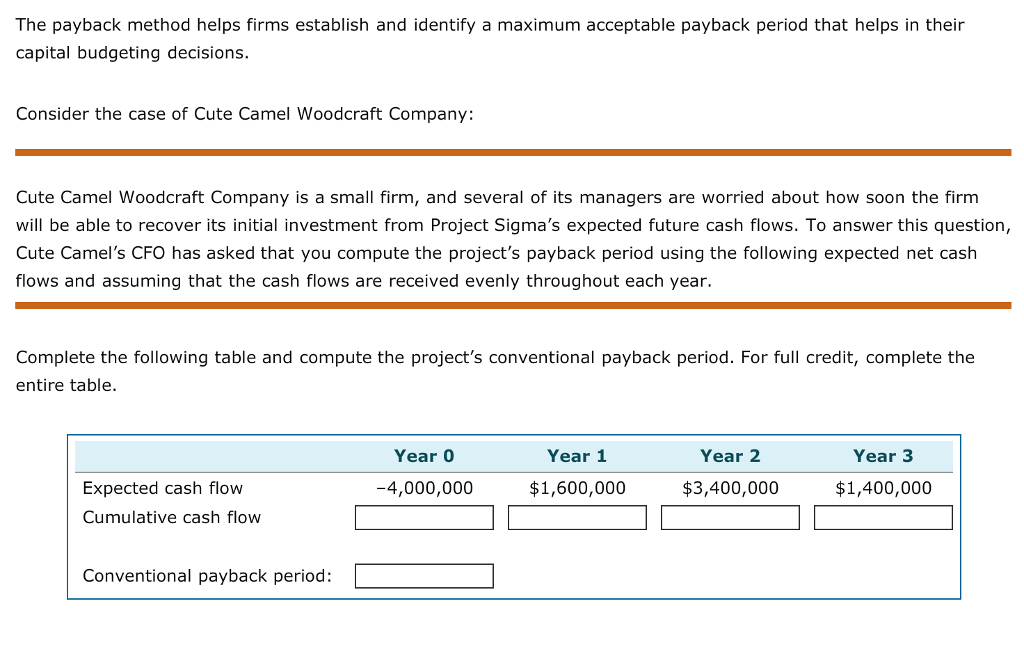Click the lower orange divider bar
1024x647 pixels.
[x=512, y=306]
